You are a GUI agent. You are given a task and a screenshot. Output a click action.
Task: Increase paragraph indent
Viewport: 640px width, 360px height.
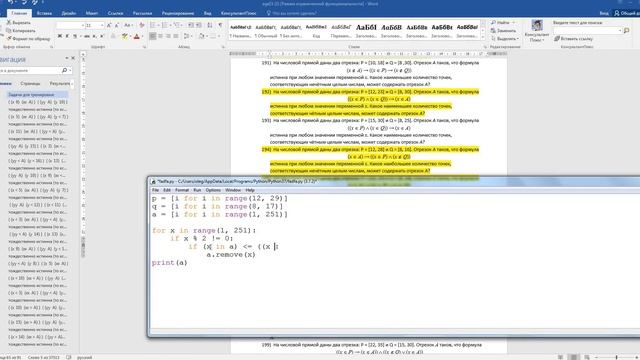[x=198, y=25]
